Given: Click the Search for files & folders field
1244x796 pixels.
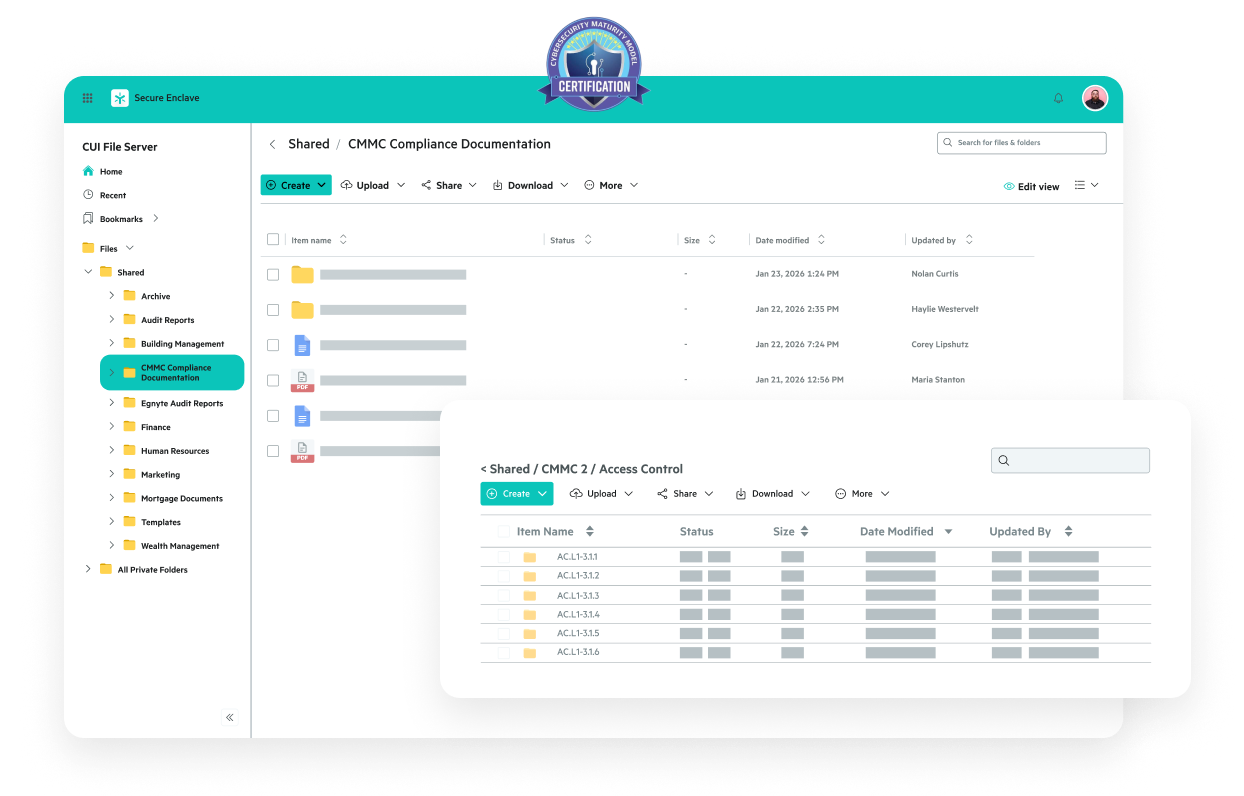Looking at the screenshot, I should point(1022,143).
